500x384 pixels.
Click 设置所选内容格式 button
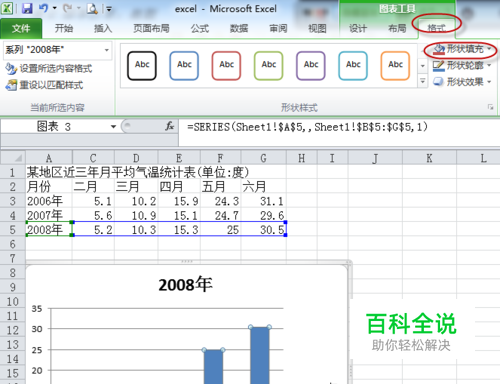point(49,69)
